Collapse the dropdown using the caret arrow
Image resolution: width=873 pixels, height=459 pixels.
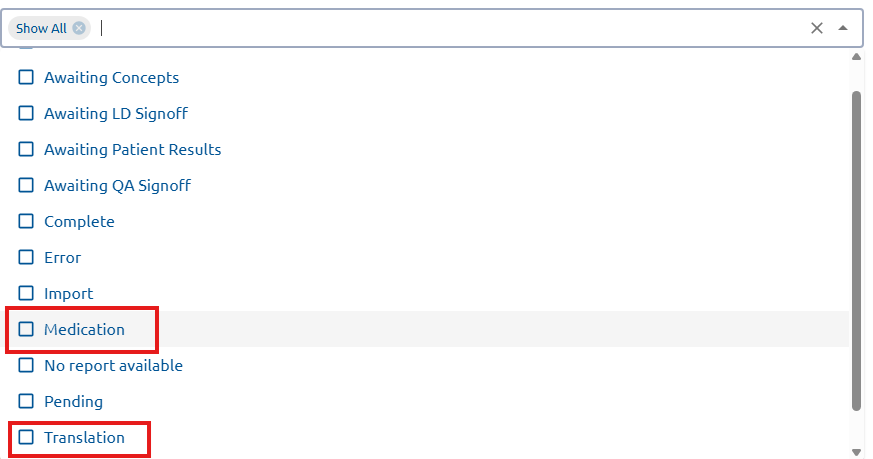click(x=843, y=28)
